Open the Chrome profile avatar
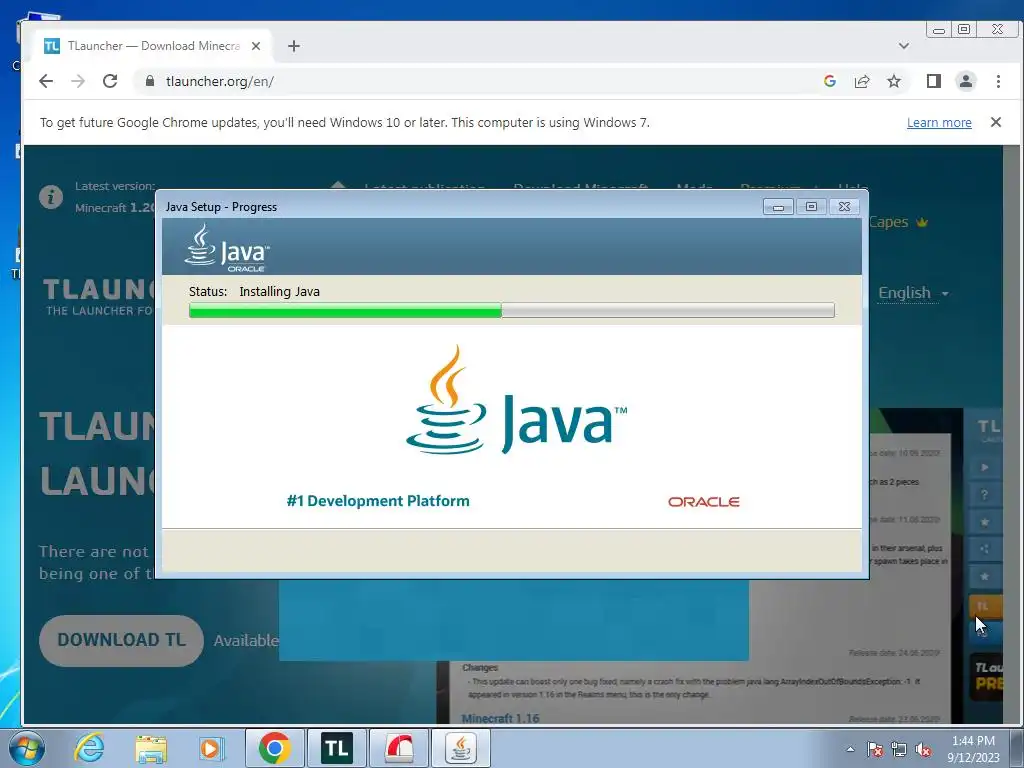 (x=965, y=81)
